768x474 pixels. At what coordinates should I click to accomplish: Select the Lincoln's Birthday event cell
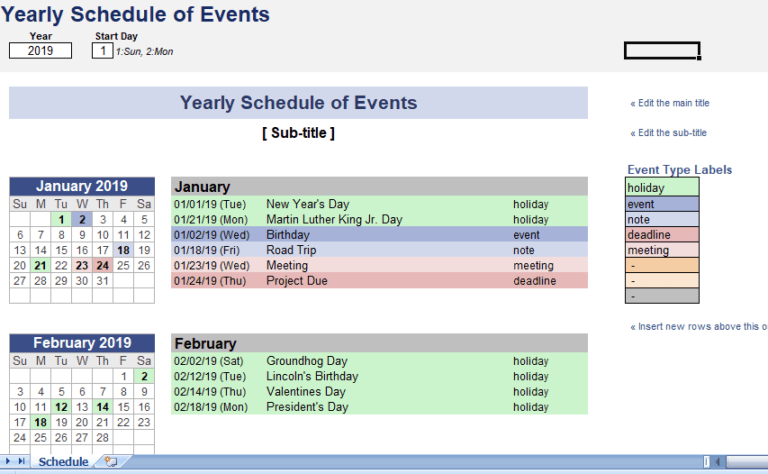click(x=312, y=376)
